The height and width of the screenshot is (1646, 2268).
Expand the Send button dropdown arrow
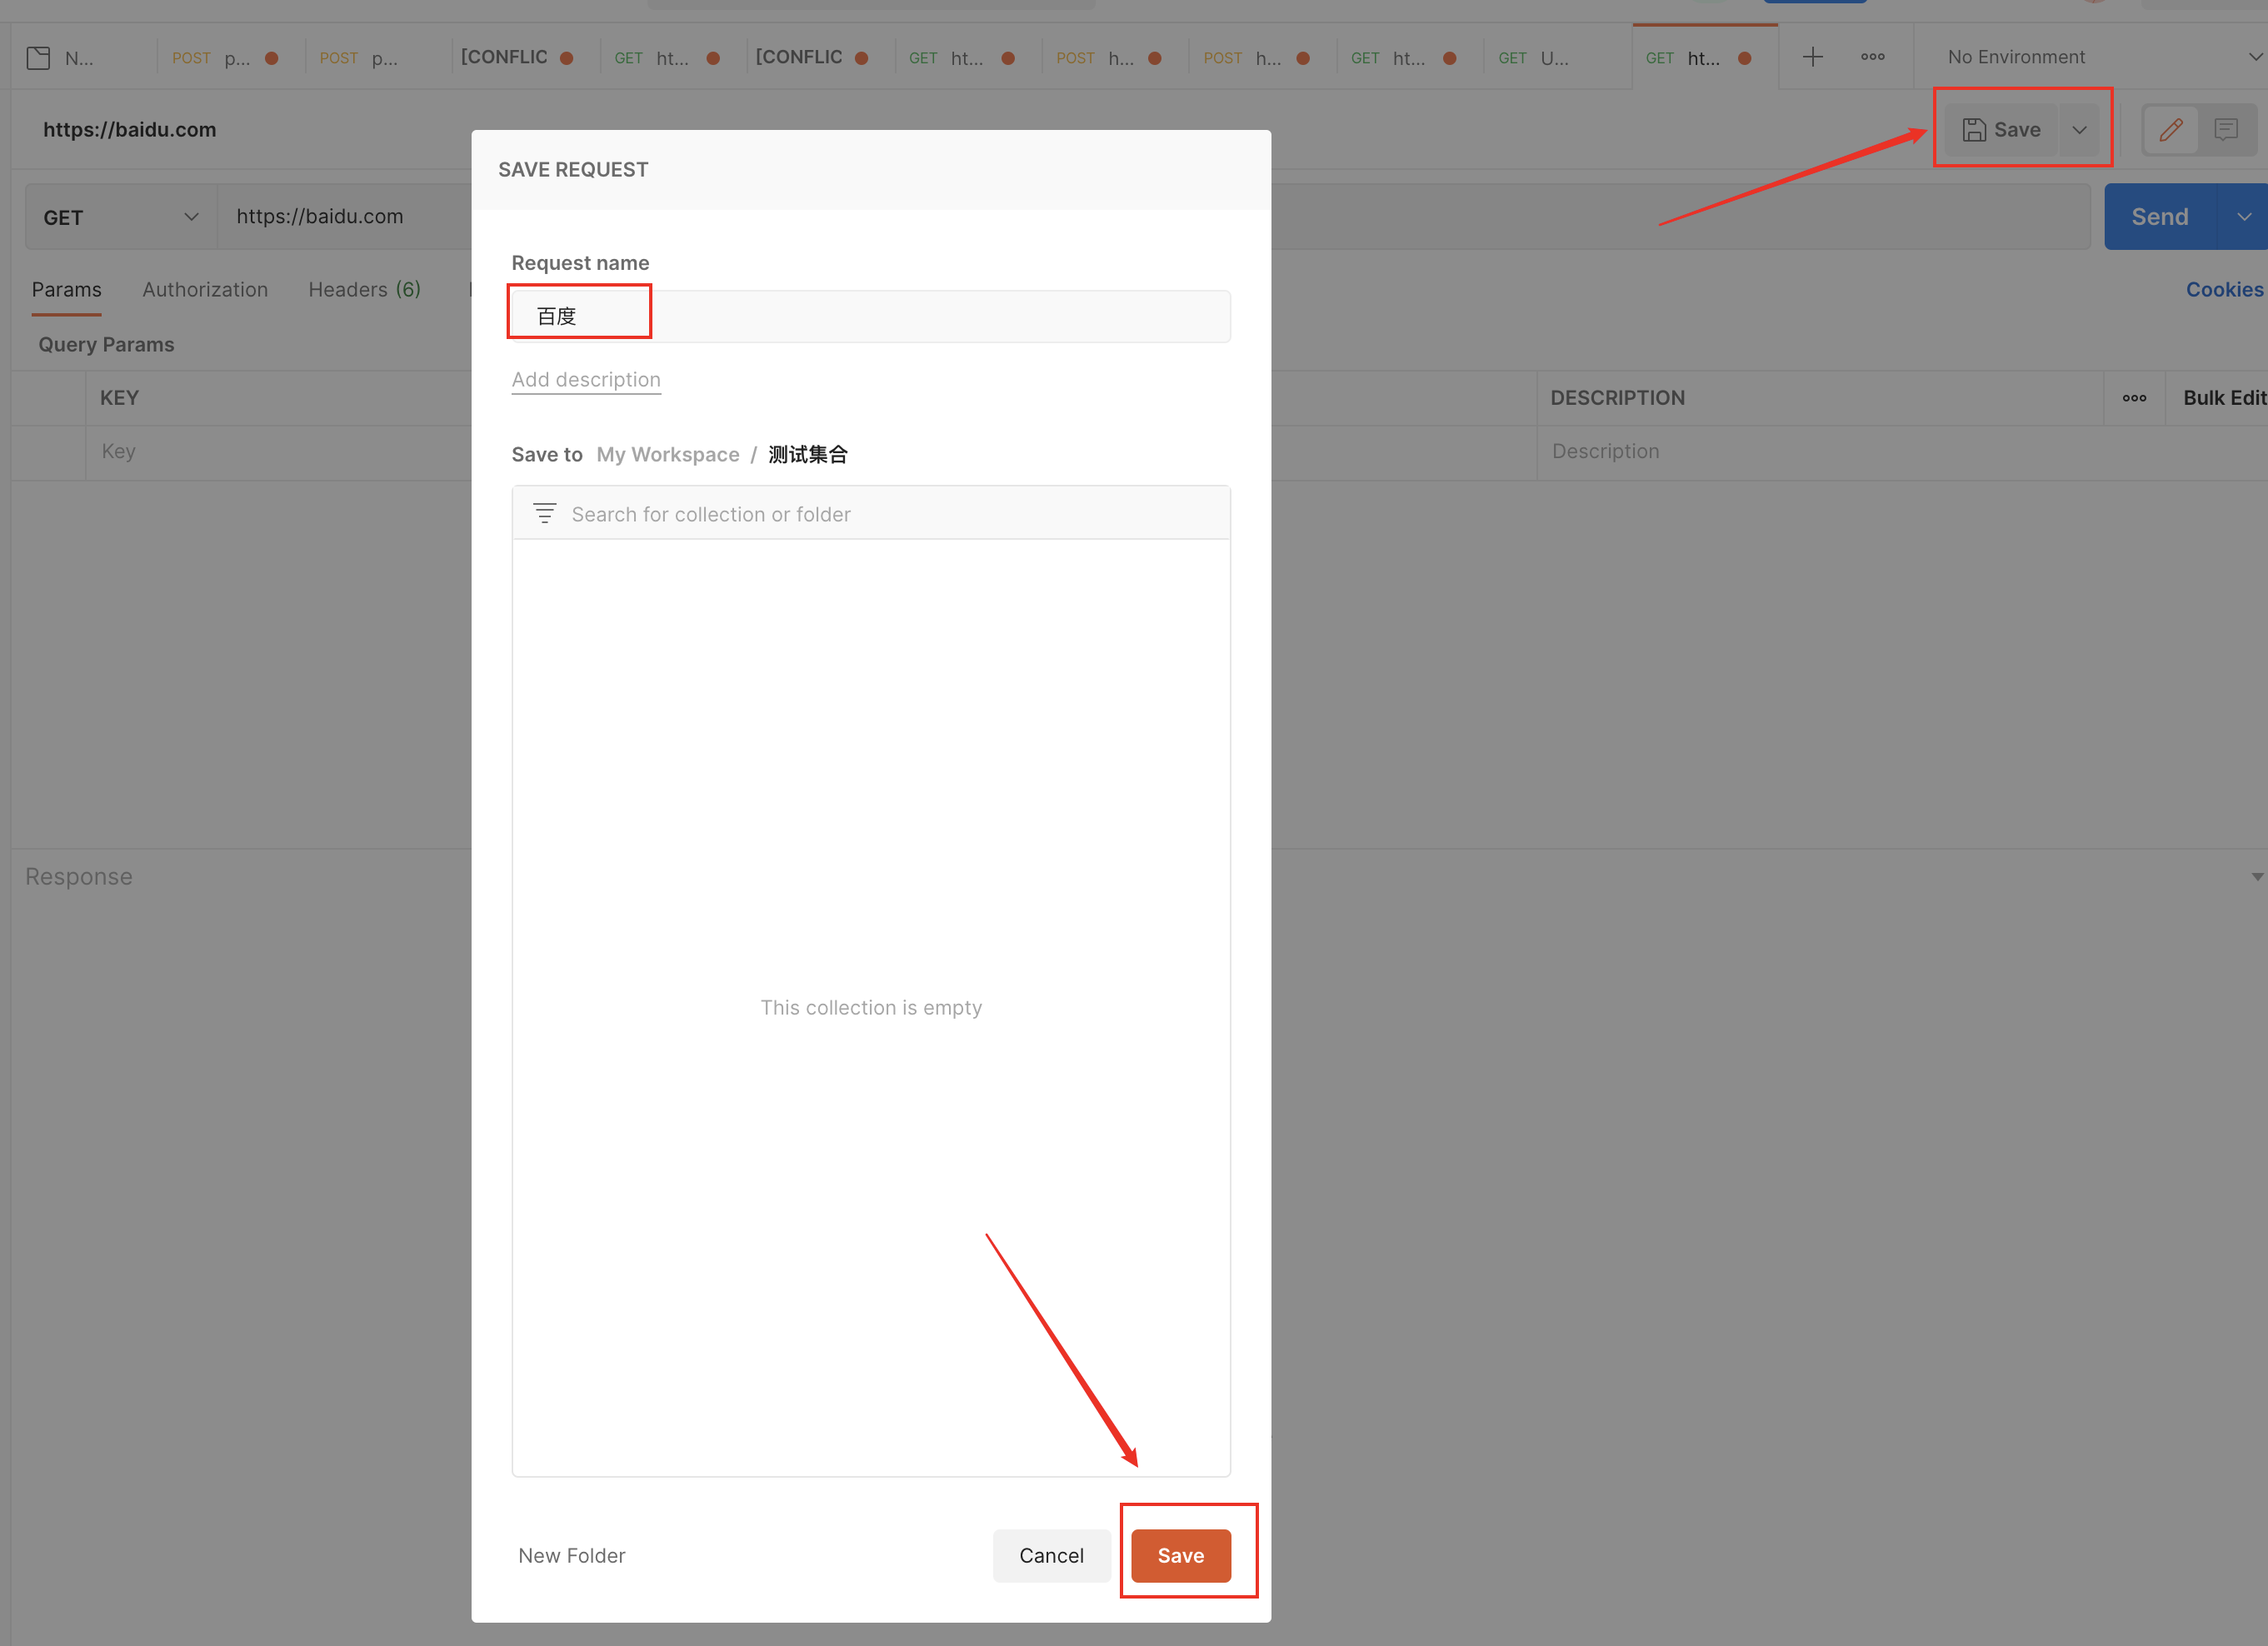2243,217
